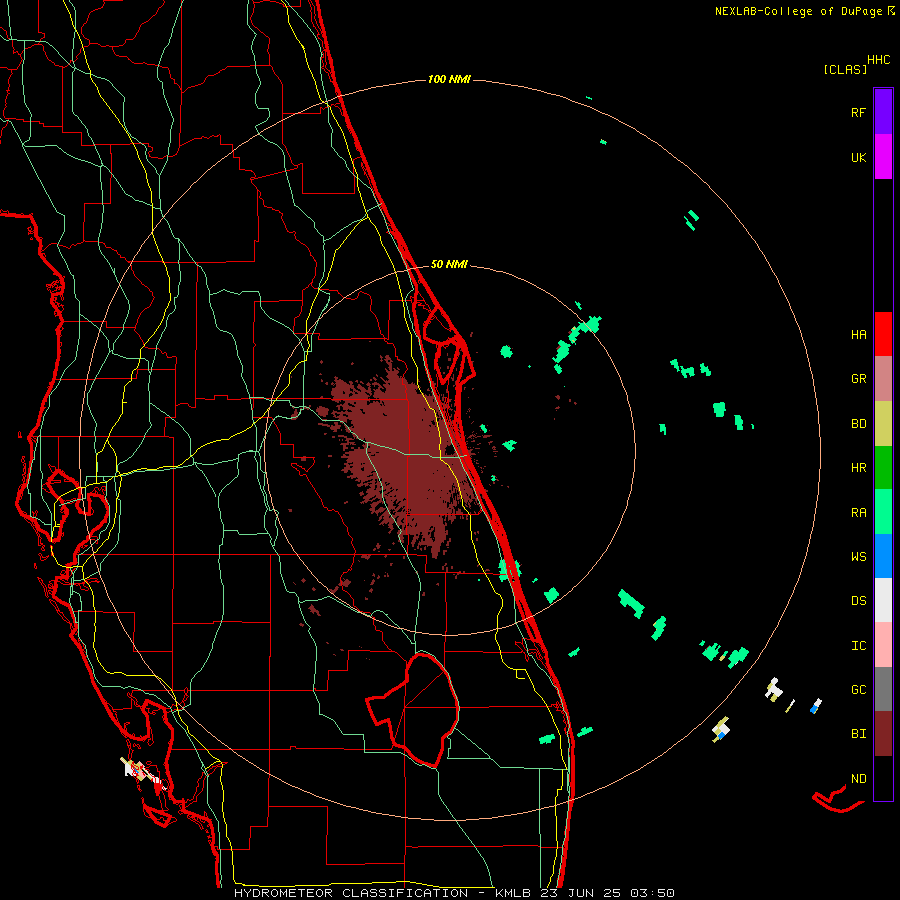Image resolution: width=900 pixels, height=900 pixels.
Task: Click the 100 NMI range ring label
Action: click(x=449, y=79)
